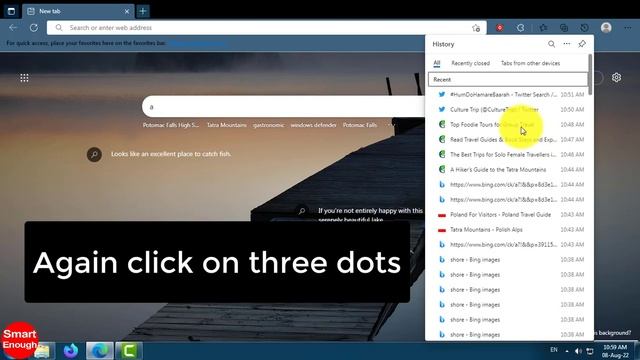Collapse the Recent history section
This screenshot has width=640, height=360.
pos(508,80)
